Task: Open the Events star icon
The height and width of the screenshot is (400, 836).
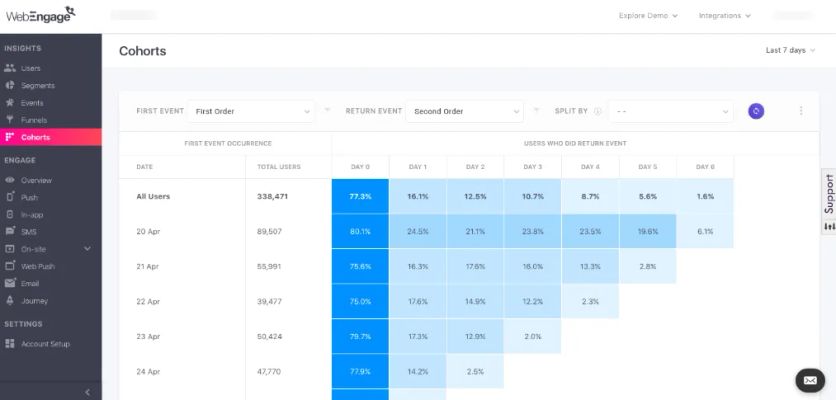Action: 10,102
